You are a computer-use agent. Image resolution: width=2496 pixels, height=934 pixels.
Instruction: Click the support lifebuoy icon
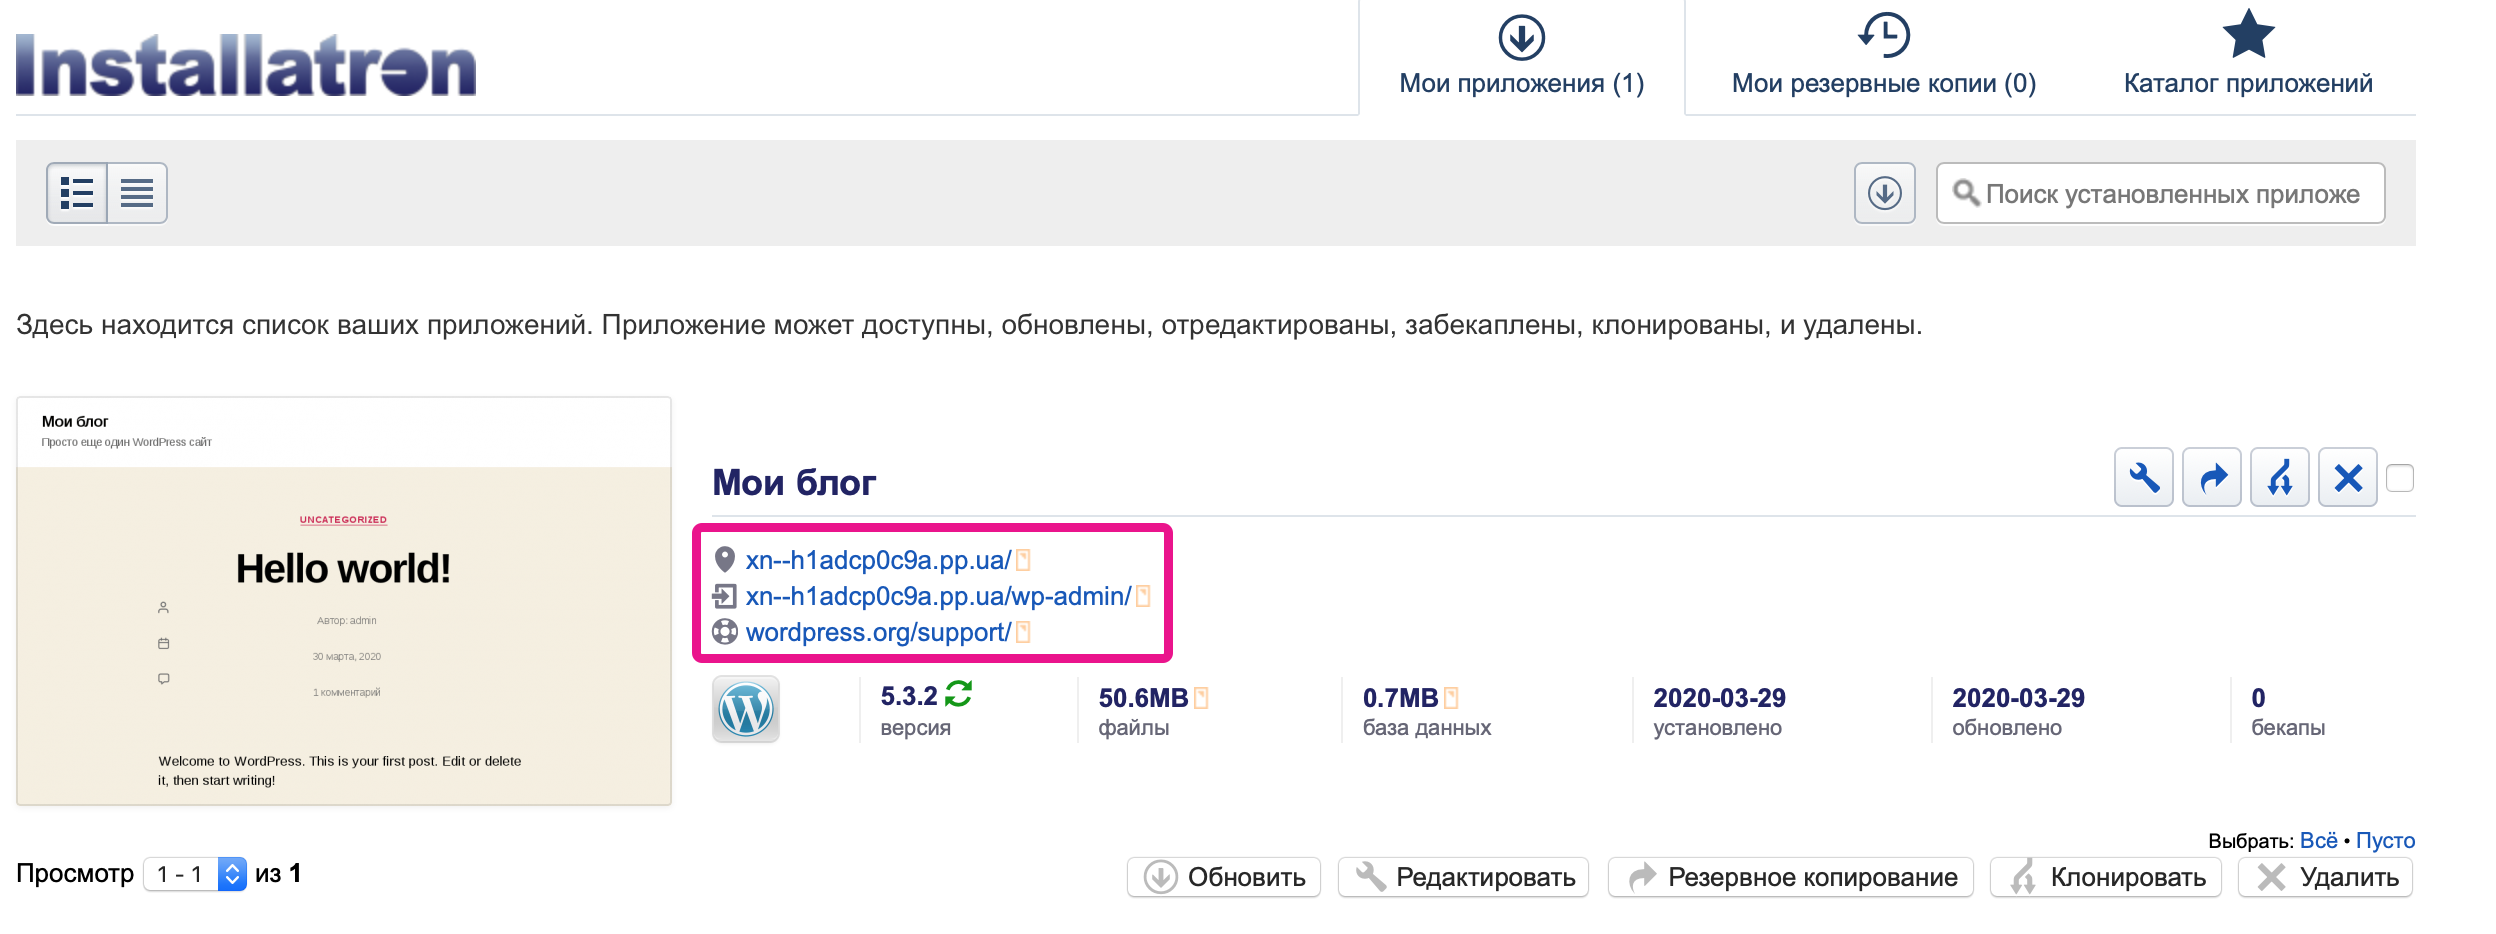pyautogui.click(x=725, y=632)
